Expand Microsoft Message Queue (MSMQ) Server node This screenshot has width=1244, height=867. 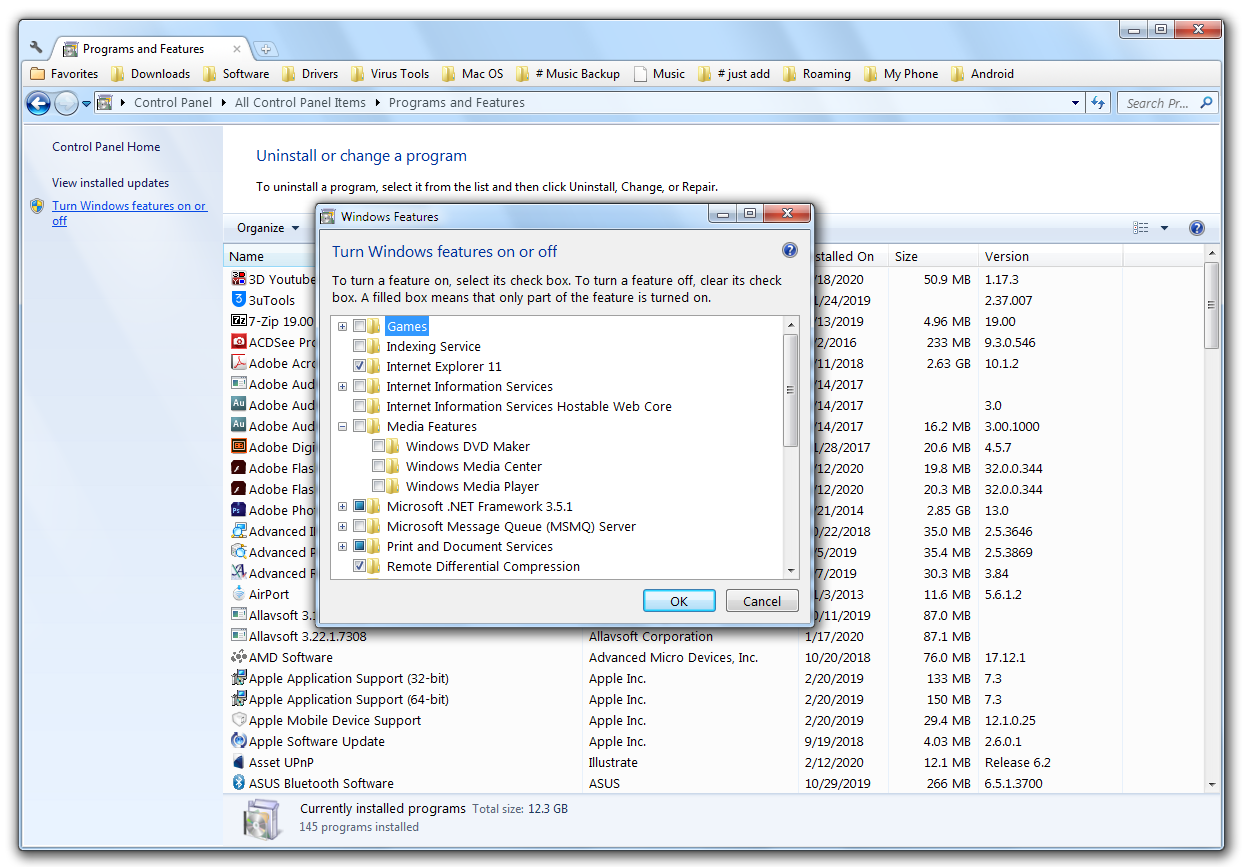tap(342, 526)
